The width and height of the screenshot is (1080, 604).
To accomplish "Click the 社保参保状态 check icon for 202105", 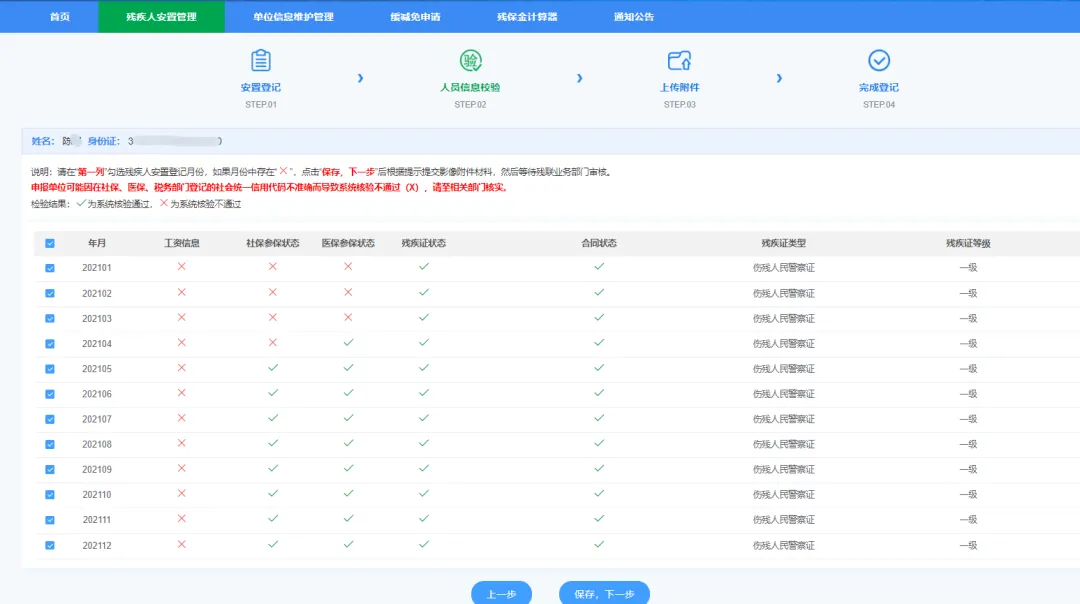I will [x=273, y=368].
